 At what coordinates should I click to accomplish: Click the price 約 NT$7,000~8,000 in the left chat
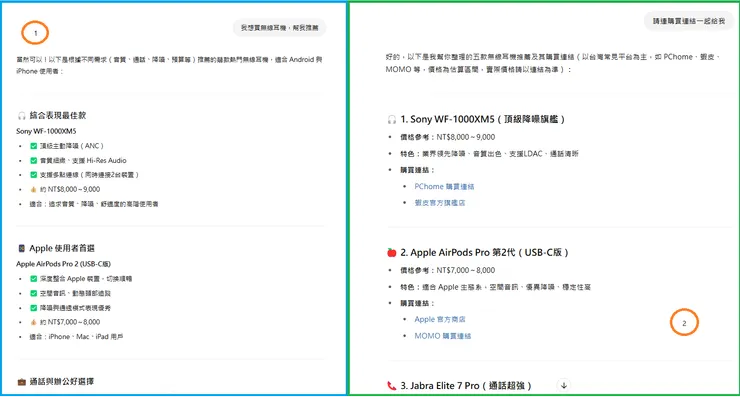[x=70, y=322]
